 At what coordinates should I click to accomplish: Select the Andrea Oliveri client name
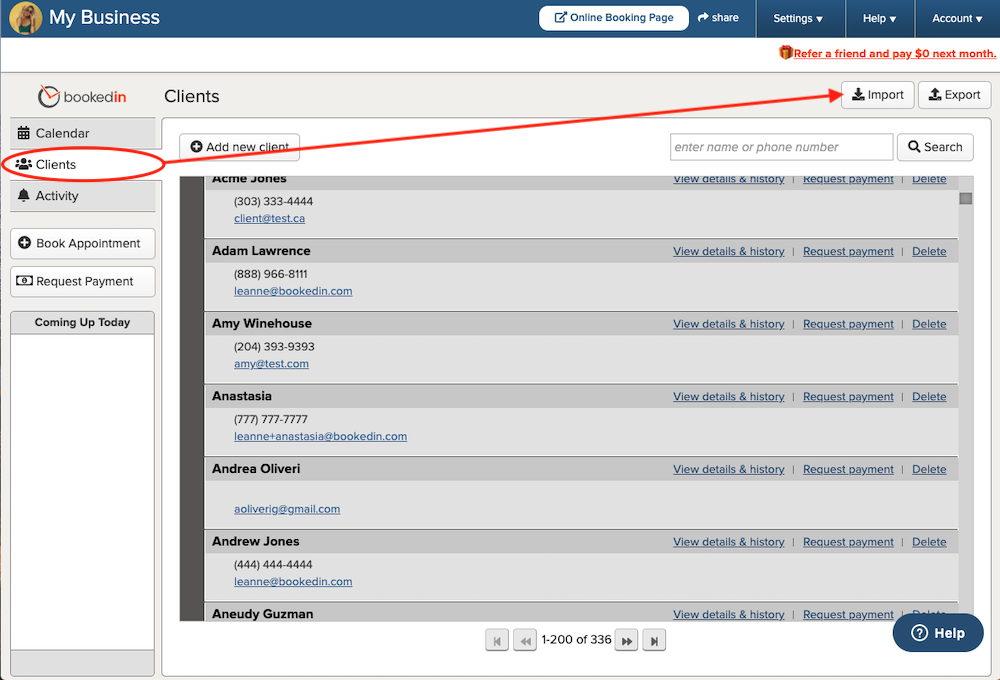tap(256, 469)
